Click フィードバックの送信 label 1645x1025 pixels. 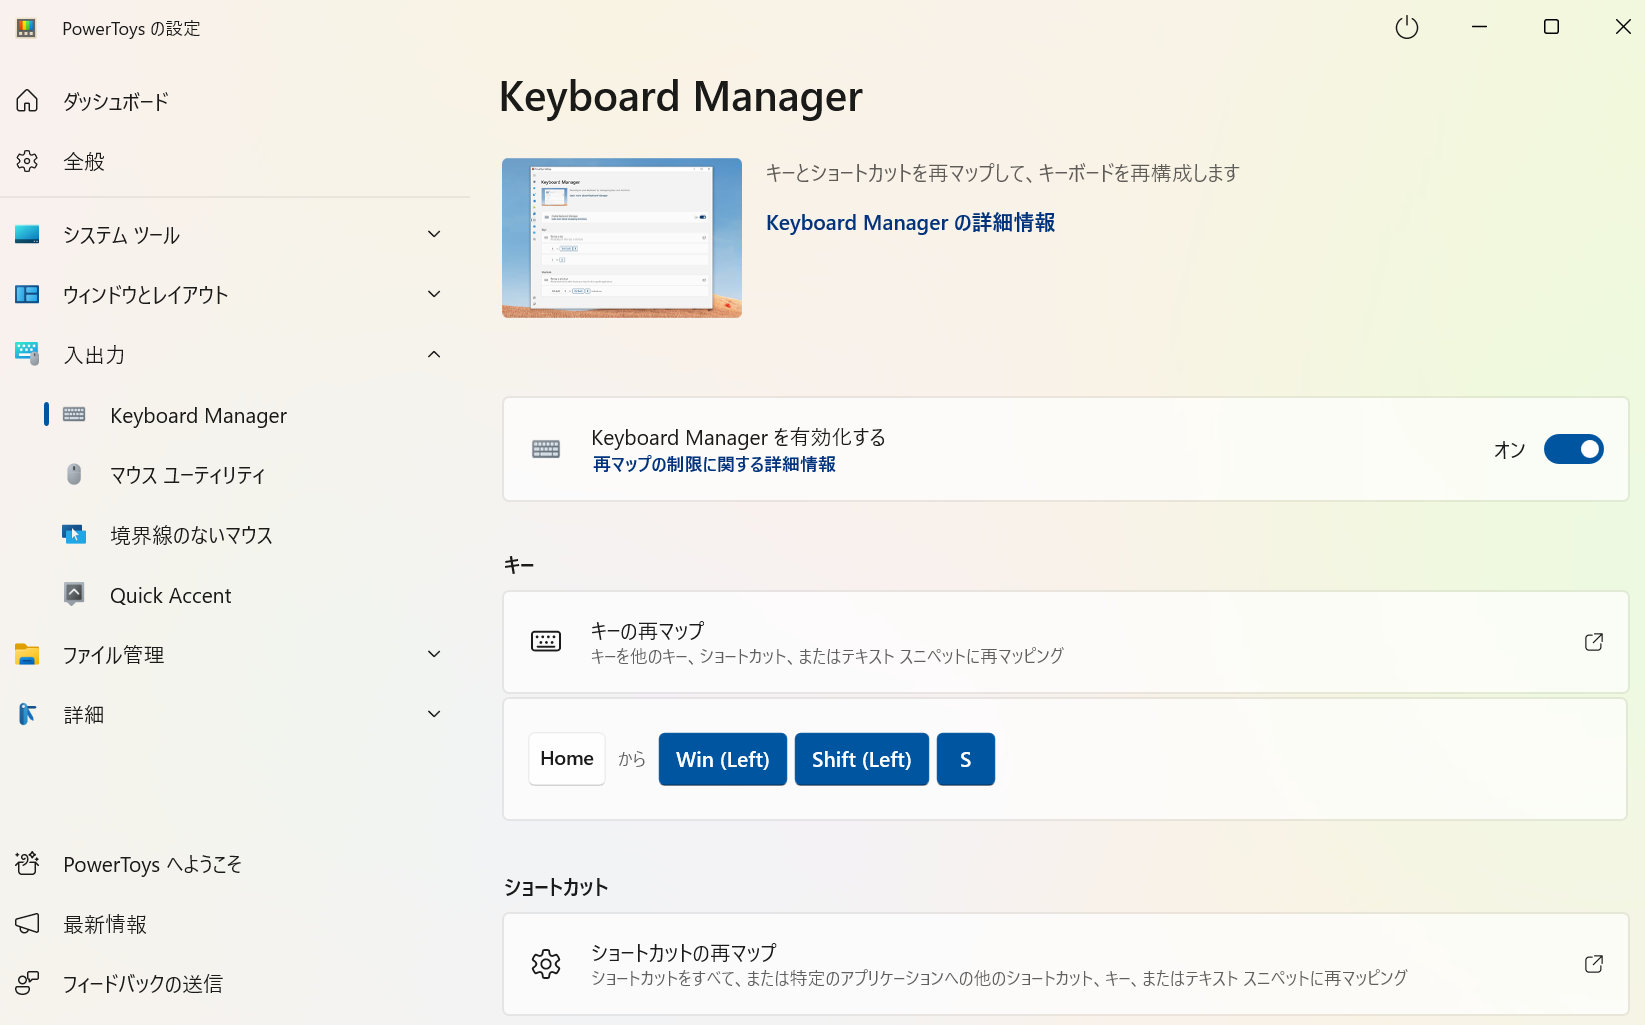[143, 984]
